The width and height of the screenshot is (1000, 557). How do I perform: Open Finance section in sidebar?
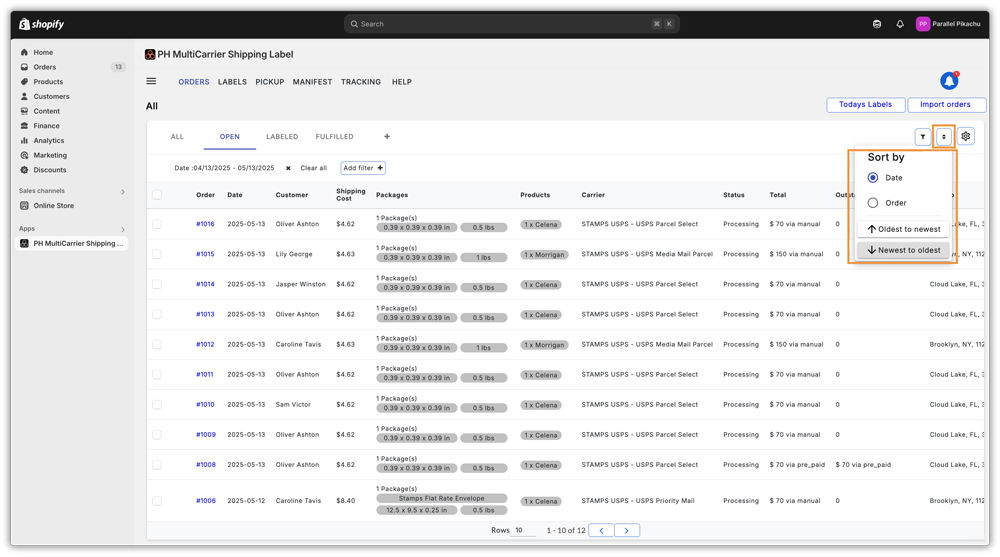46,126
